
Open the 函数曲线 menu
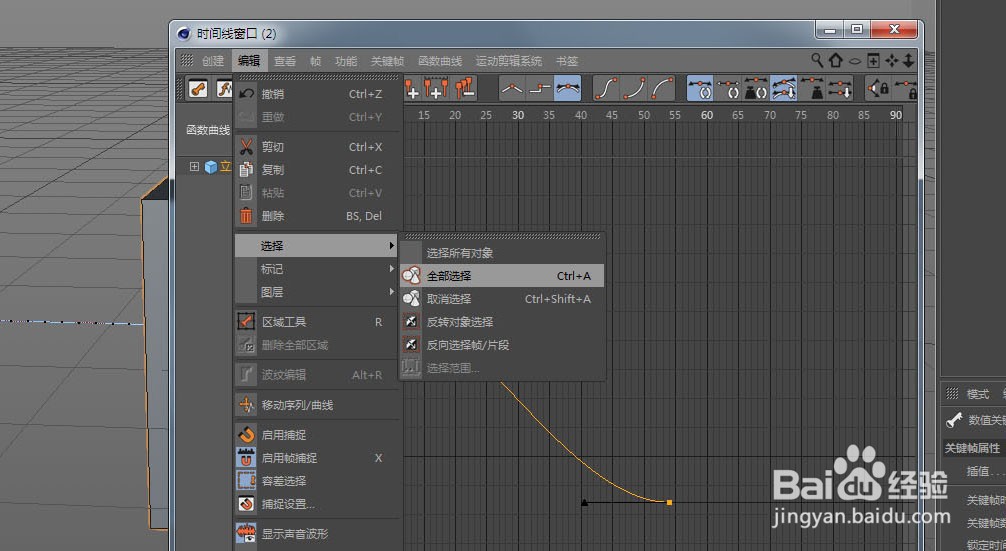[x=440, y=61]
